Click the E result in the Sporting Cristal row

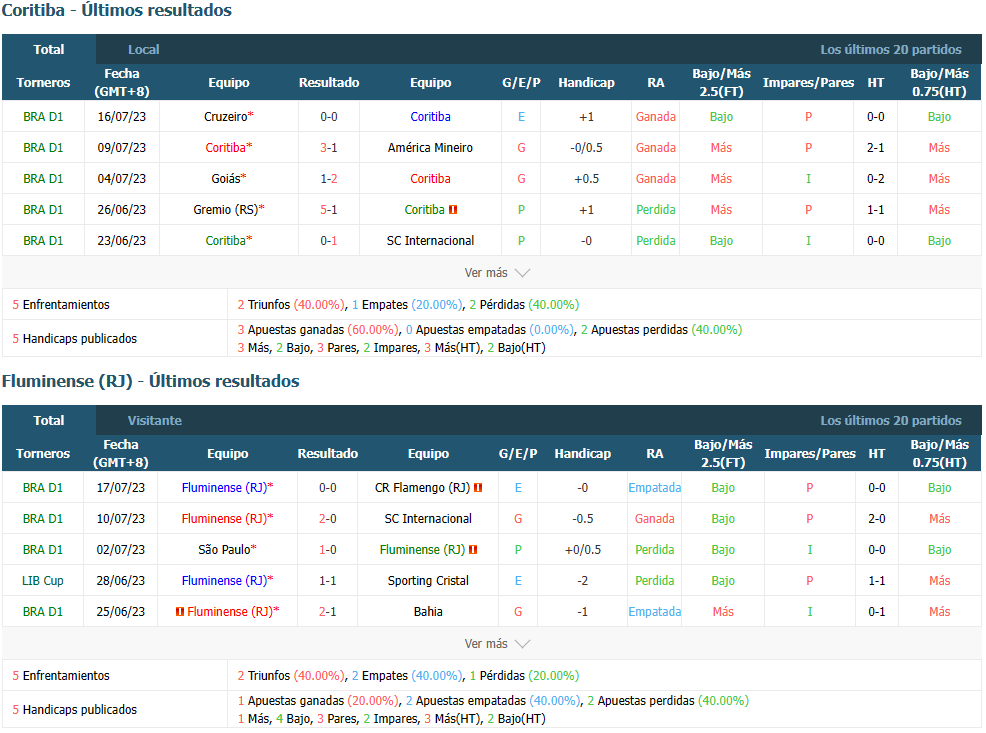click(518, 581)
